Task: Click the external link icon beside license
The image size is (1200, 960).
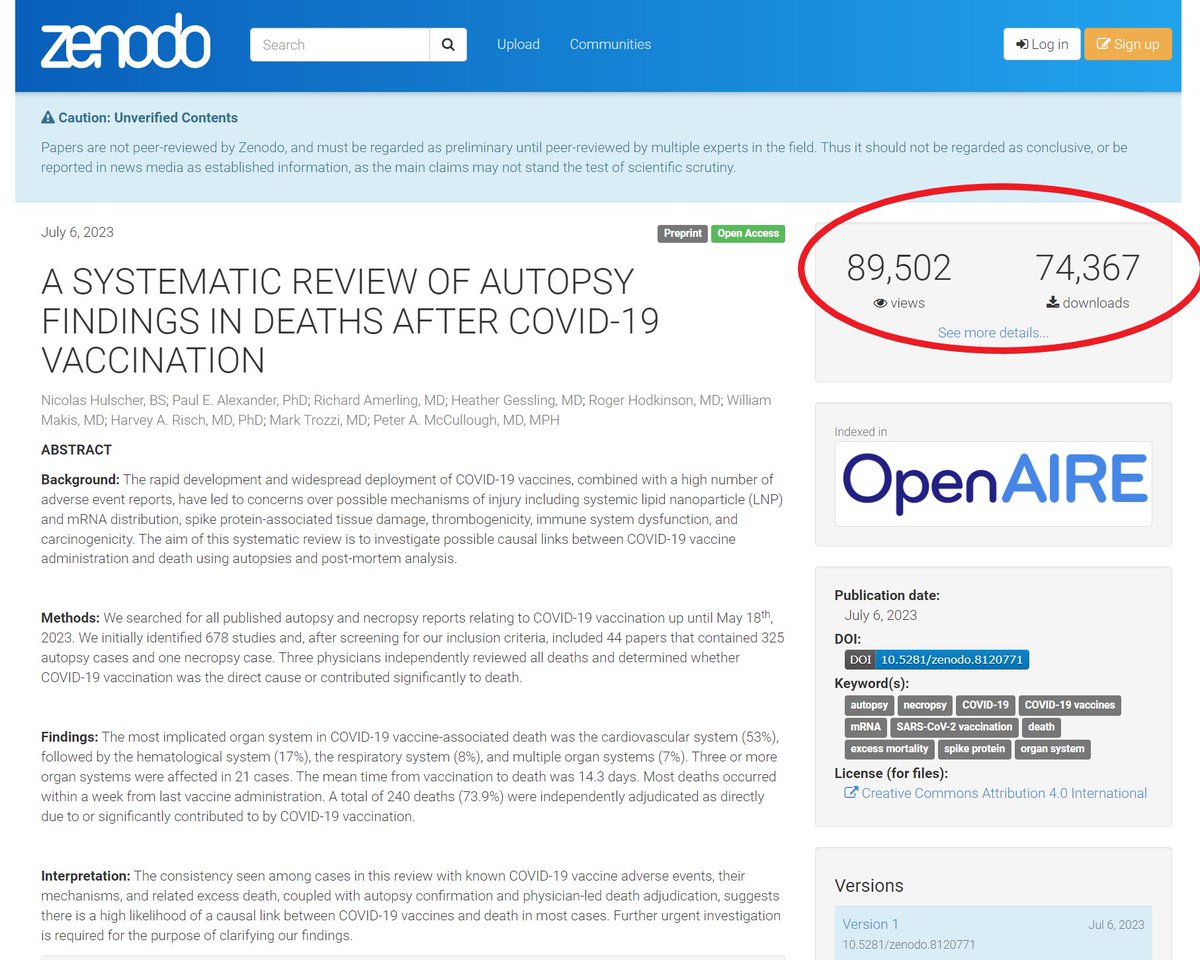Action: click(851, 793)
